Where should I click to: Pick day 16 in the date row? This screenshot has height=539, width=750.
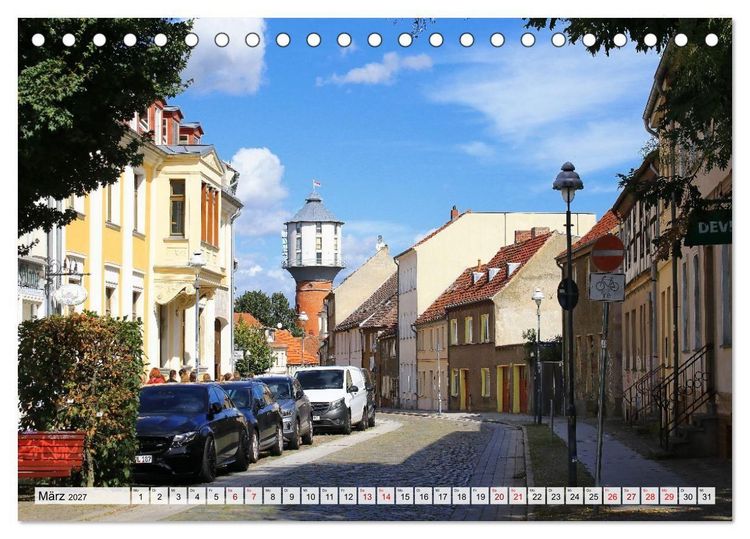pyautogui.click(x=423, y=495)
